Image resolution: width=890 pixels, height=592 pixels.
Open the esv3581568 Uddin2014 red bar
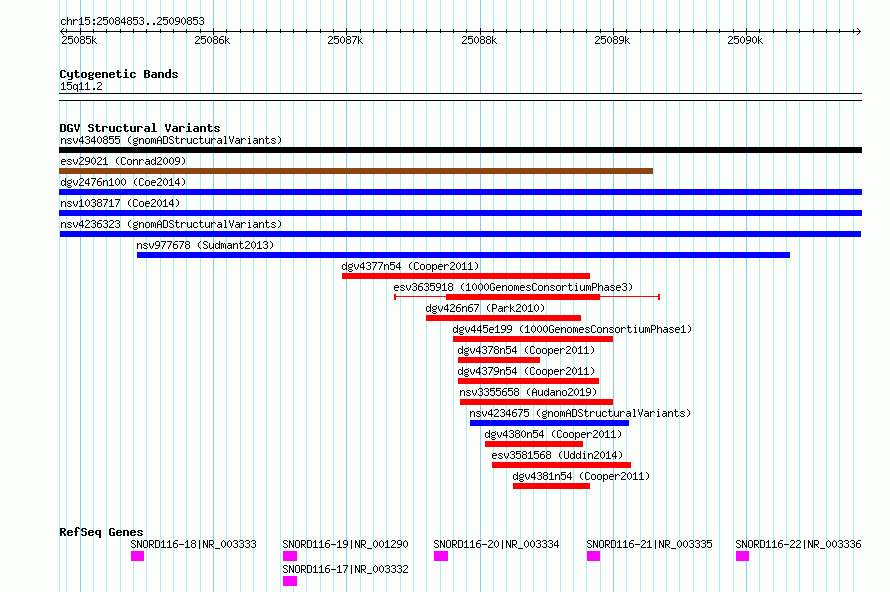coord(561,465)
